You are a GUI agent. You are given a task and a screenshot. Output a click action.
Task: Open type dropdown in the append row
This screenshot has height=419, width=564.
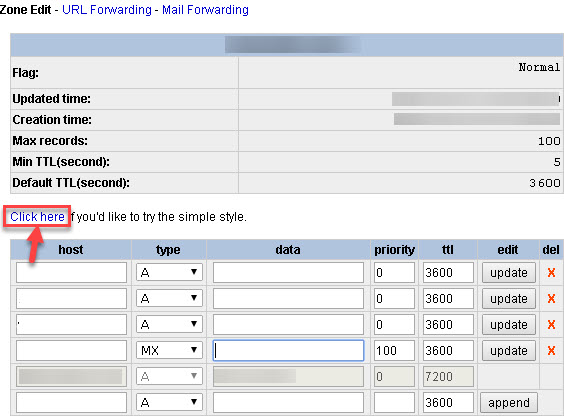click(x=169, y=402)
